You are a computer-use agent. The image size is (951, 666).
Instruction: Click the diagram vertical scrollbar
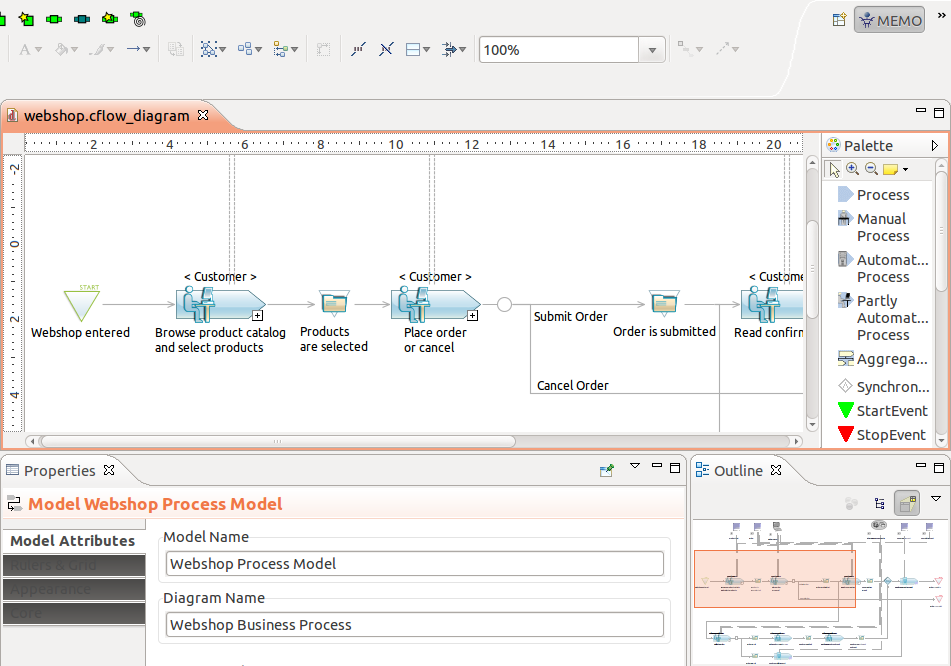coord(813,270)
